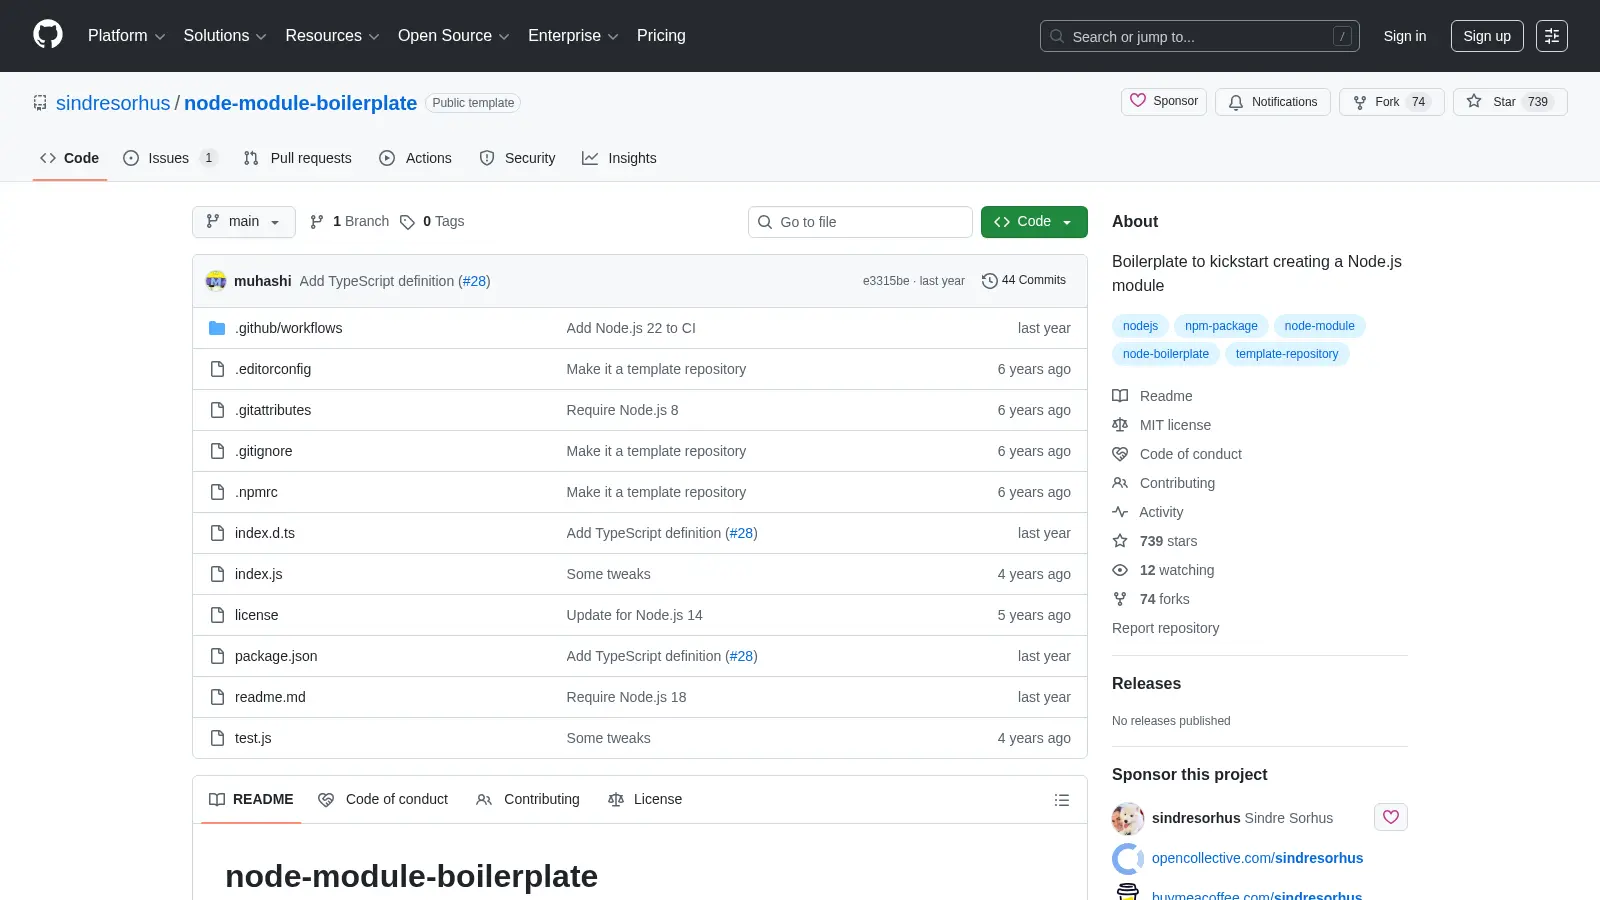Click the book icon beside Readme in About
1600x900 pixels.
(x=1120, y=396)
